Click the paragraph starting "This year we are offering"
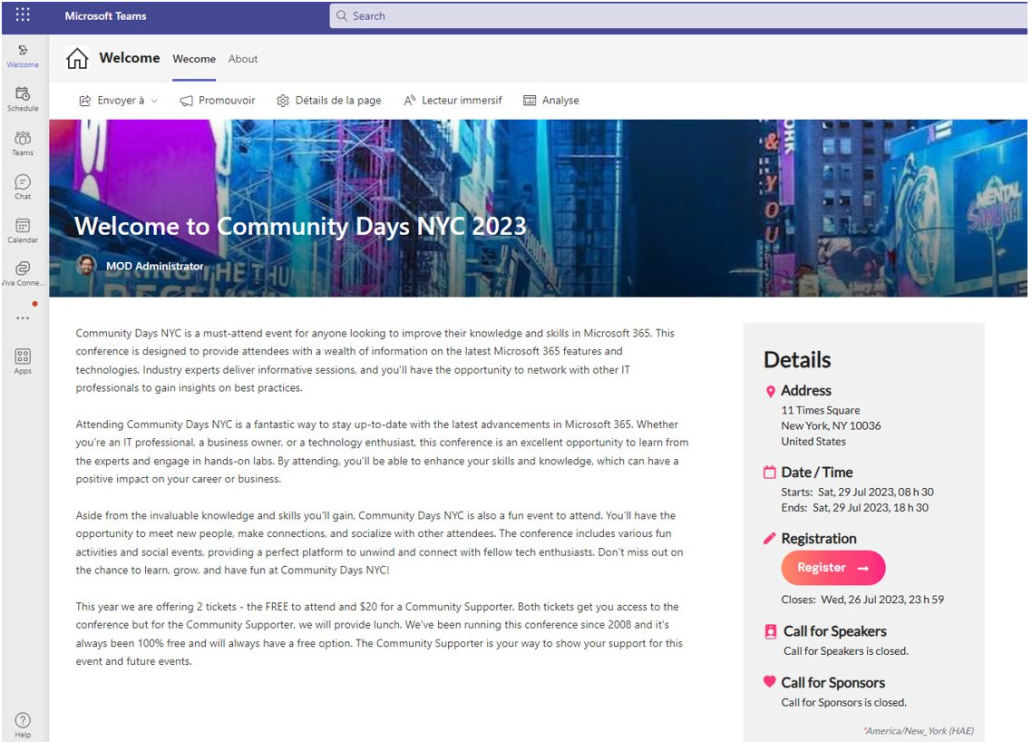This screenshot has height=742, width=1032. [x=379, y=634]
